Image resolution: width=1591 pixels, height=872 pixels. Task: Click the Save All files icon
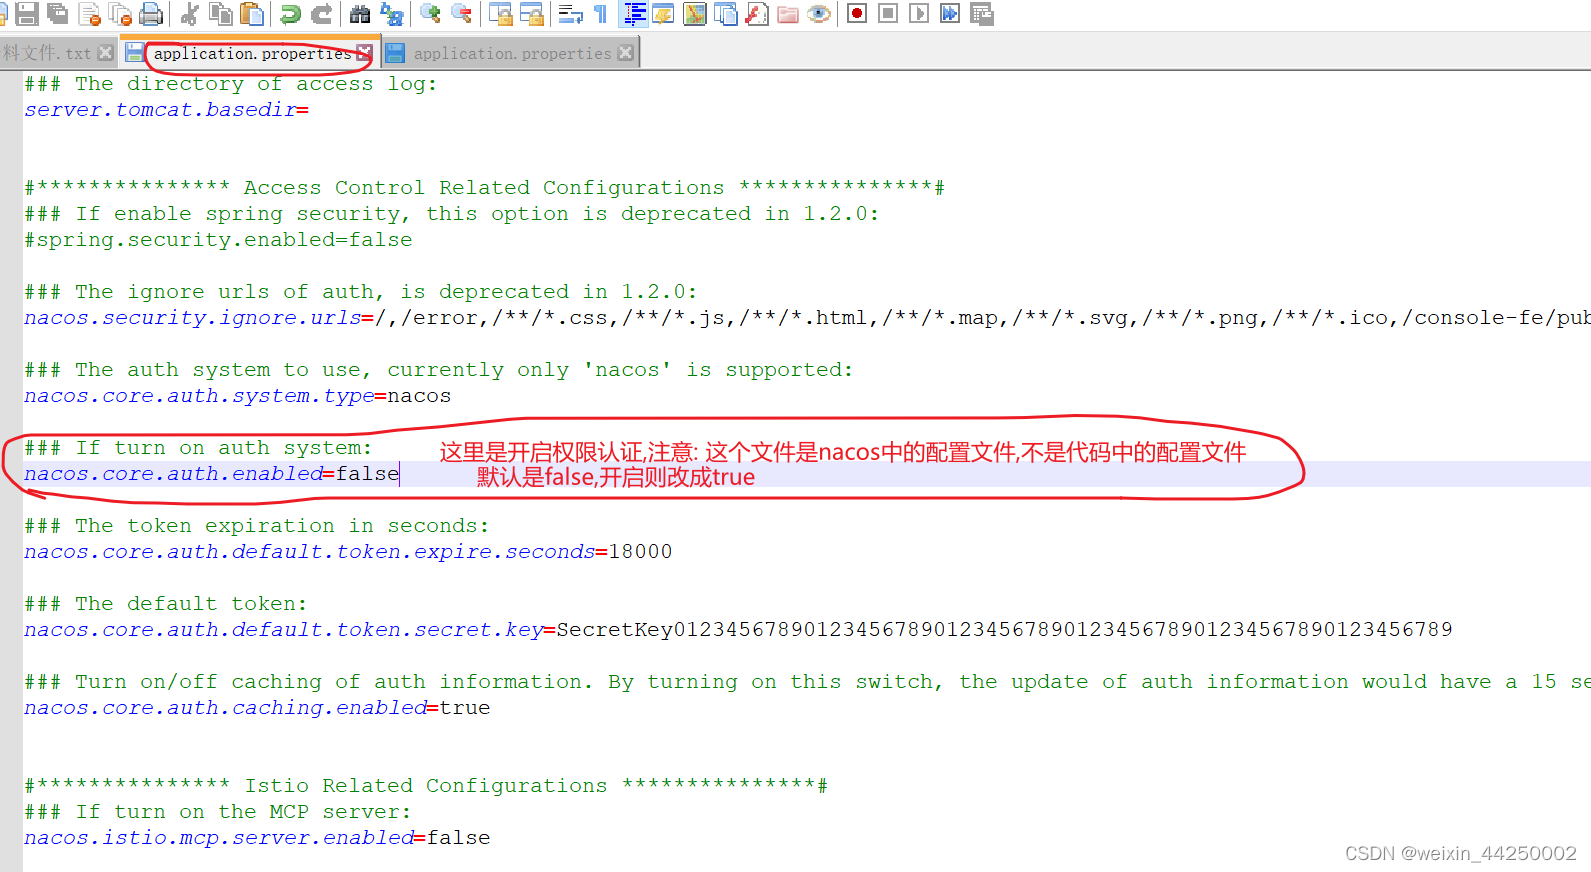tap(58, 14)
